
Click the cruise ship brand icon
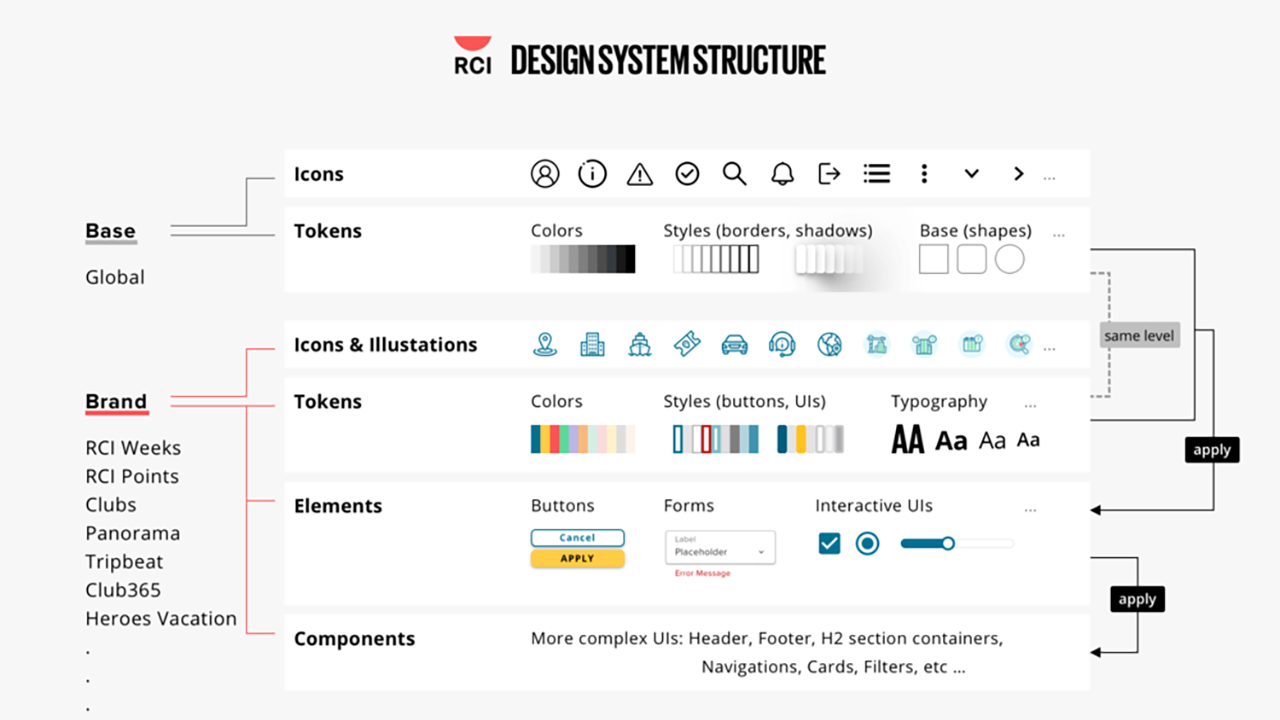pyautogui.click(x=640, y=345)
